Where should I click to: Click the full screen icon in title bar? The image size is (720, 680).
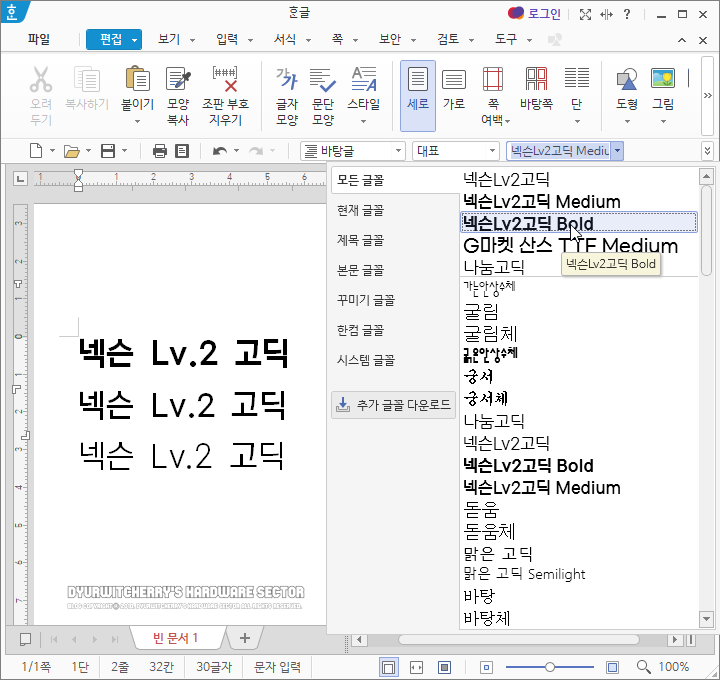point(585,15)
